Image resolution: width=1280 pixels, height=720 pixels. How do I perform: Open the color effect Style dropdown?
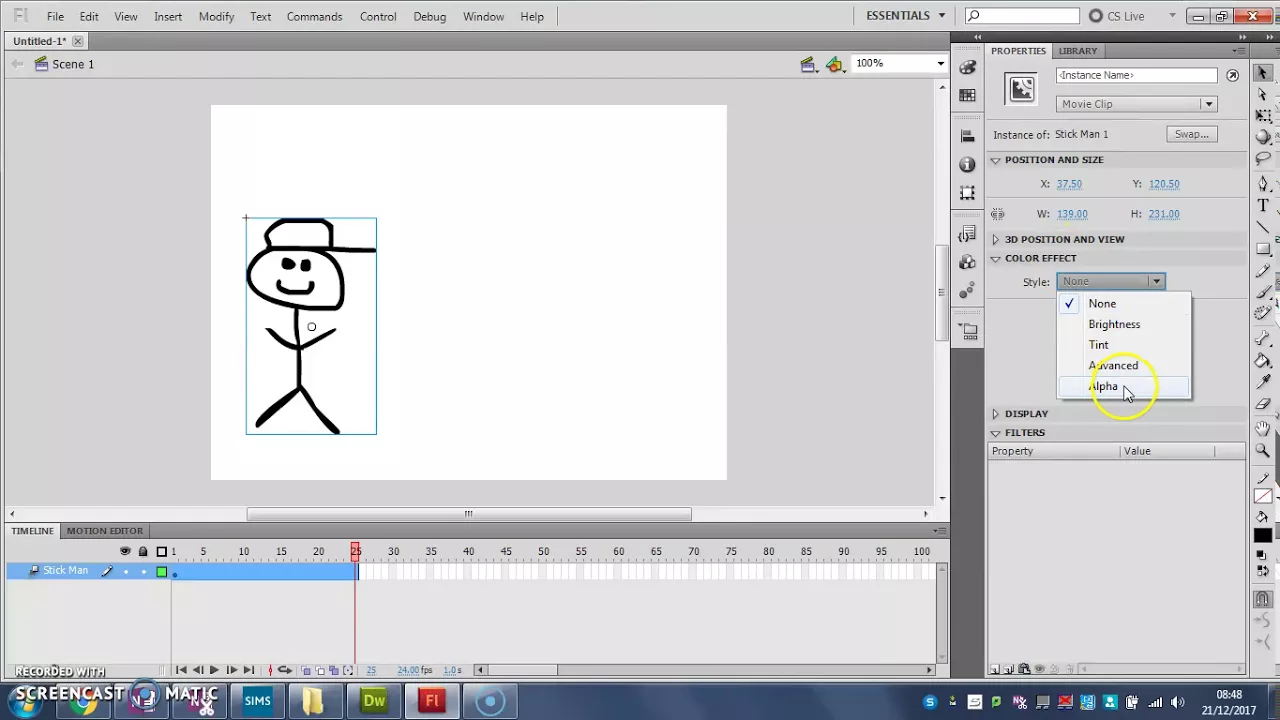pyautogui.click(x=1111, y=281)
